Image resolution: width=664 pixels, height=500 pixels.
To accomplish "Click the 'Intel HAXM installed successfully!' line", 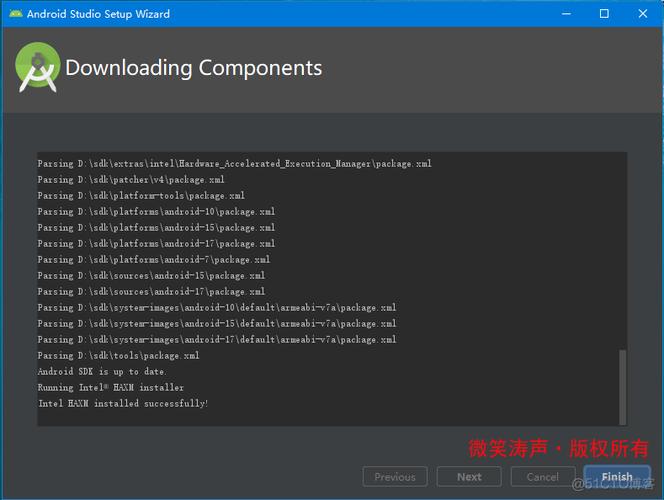I will pos(123,404).
